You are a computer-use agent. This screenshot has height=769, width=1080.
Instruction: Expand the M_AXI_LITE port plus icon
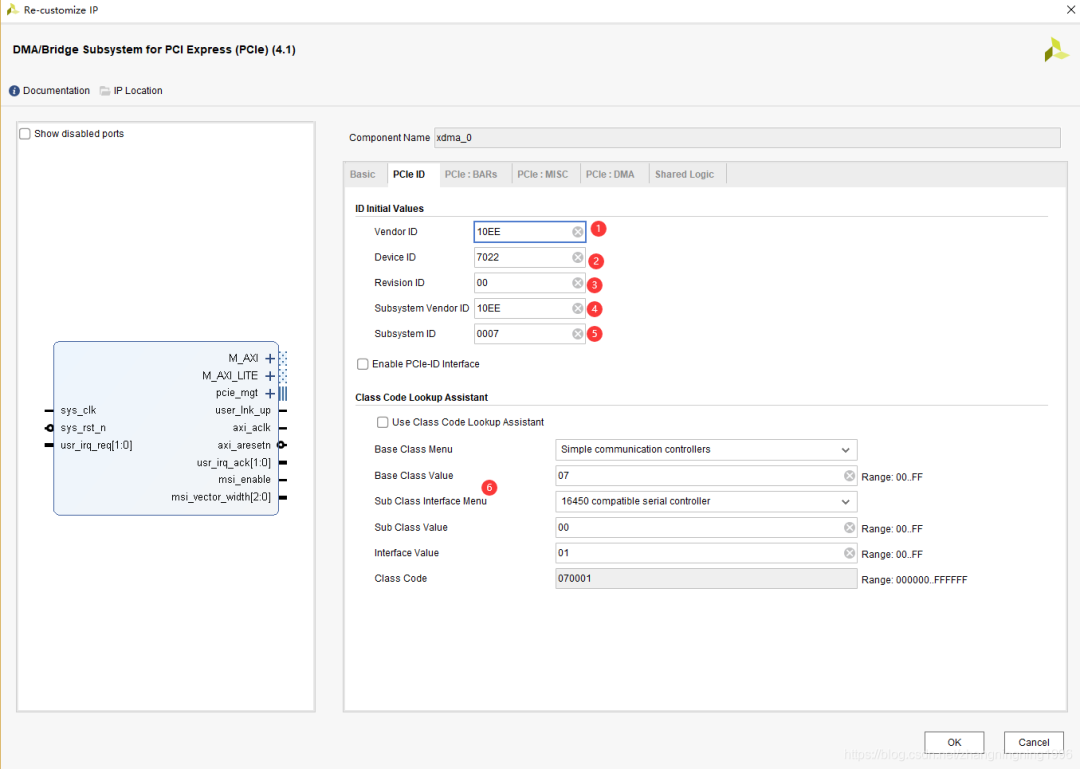coord(270,376)
